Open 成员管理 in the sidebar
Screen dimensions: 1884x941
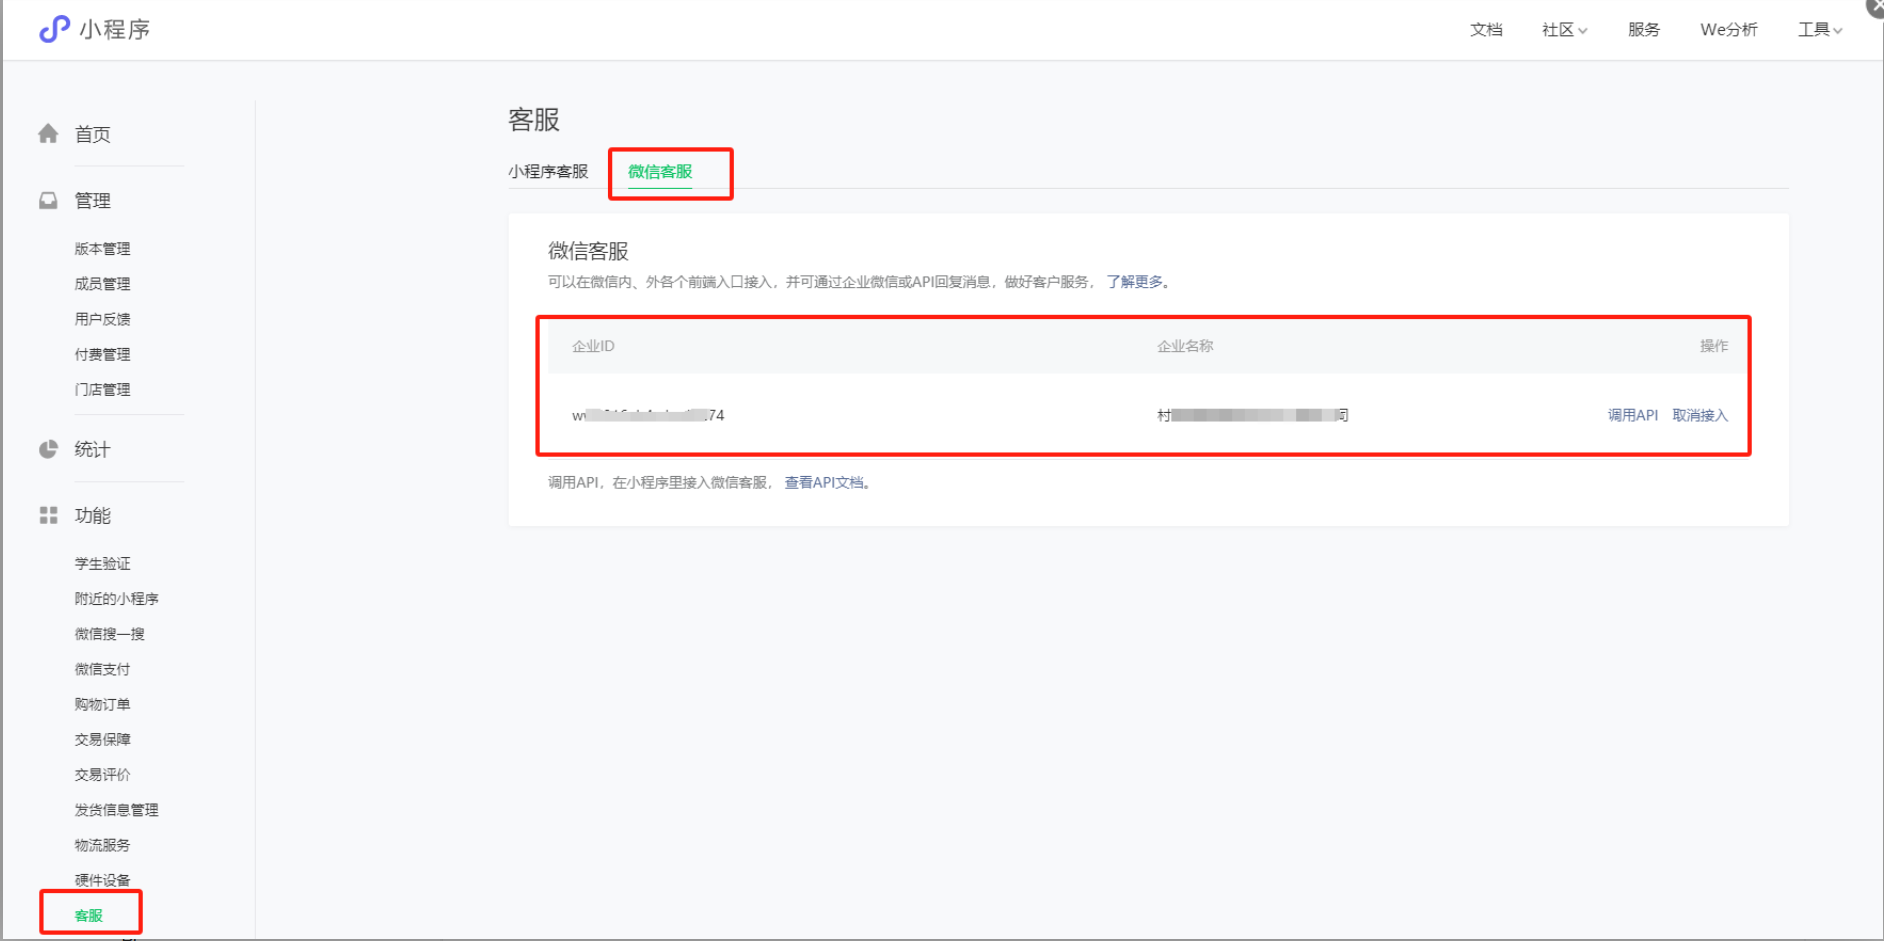coord(102,284)
